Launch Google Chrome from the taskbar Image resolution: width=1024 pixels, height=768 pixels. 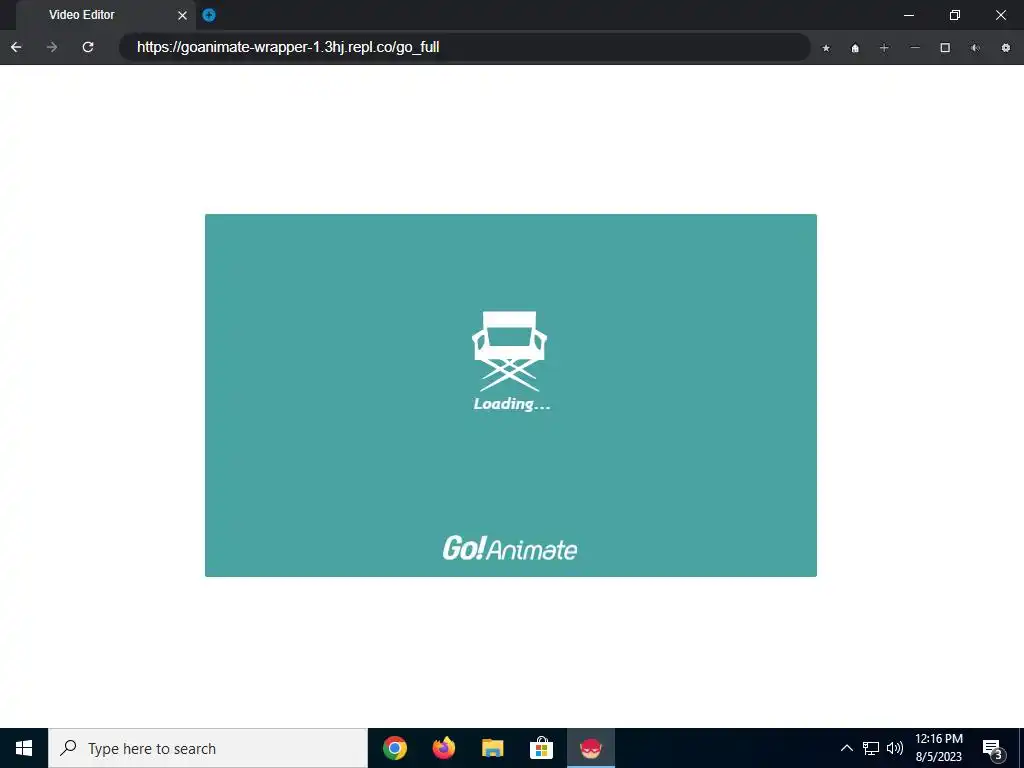coord(395,748)
